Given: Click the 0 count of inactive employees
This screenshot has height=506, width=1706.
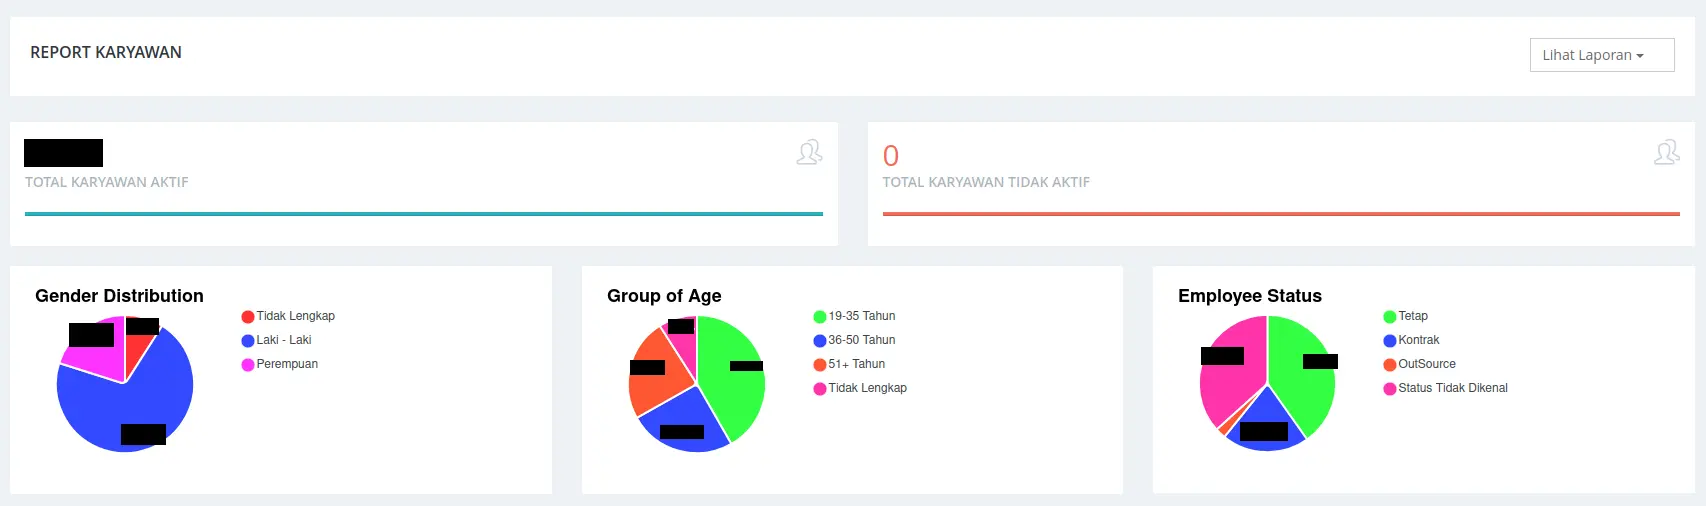Looking at the screenshot, I should pos(891,156).
